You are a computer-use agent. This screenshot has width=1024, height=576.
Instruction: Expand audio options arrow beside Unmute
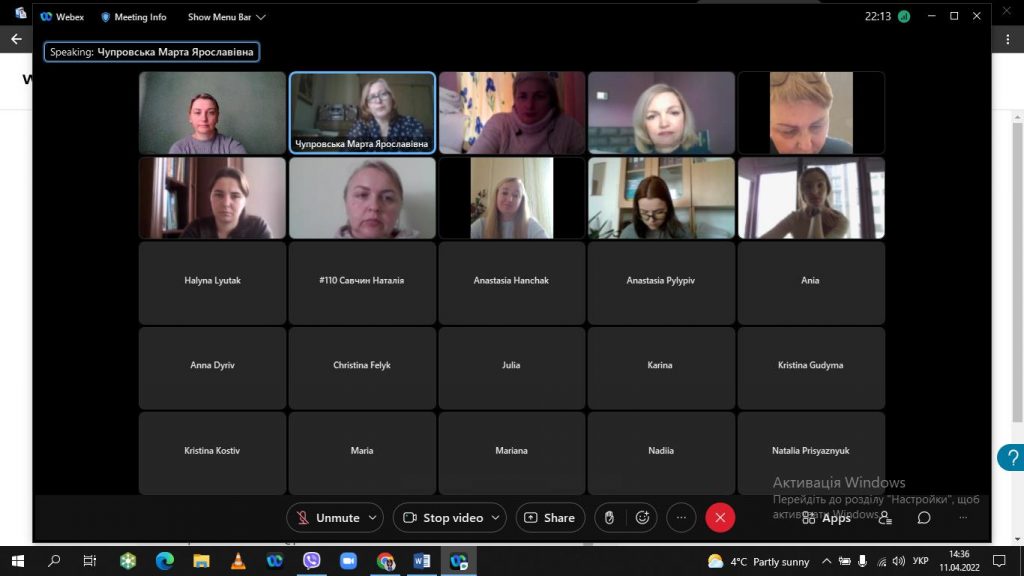pos(373,518)
